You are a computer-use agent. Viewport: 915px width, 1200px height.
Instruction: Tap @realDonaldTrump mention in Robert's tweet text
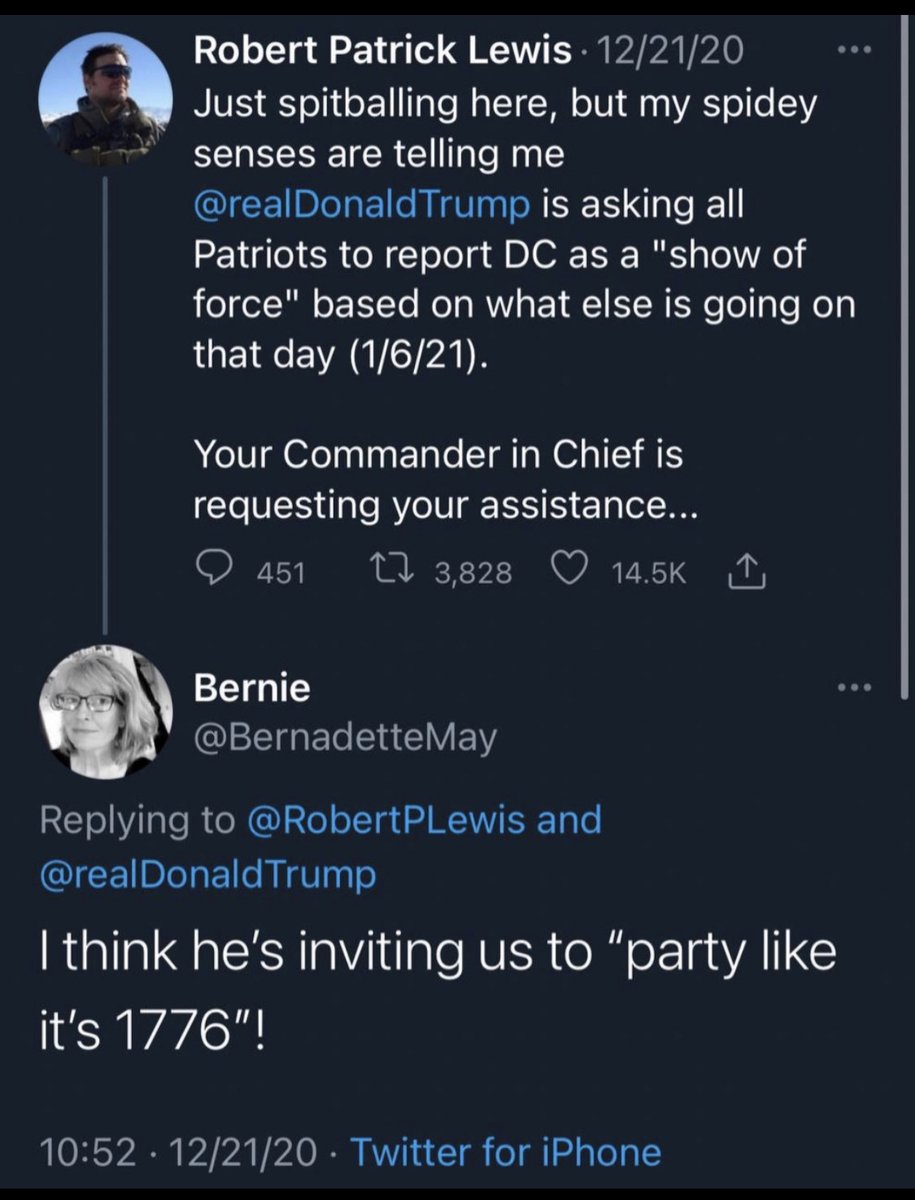point(362,206)
